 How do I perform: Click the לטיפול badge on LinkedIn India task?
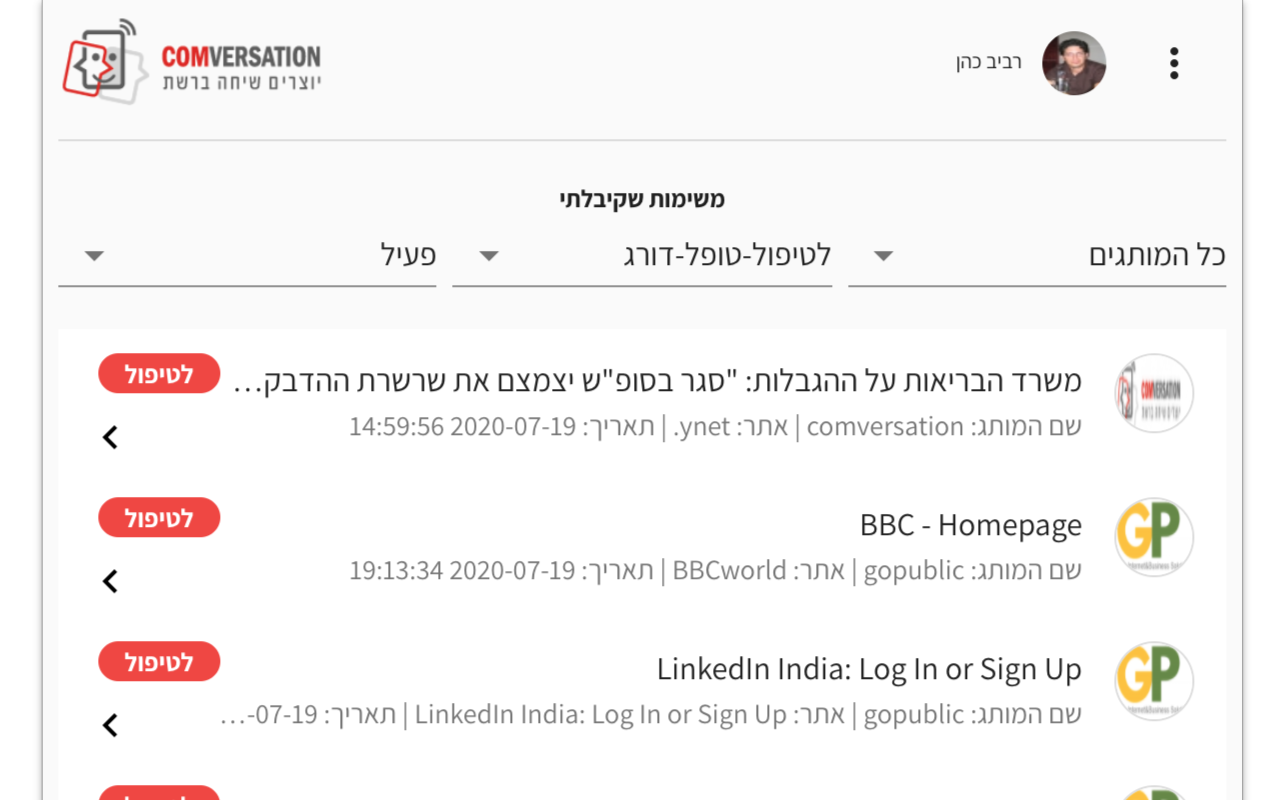pyautogui.click(x=159, y=662)
